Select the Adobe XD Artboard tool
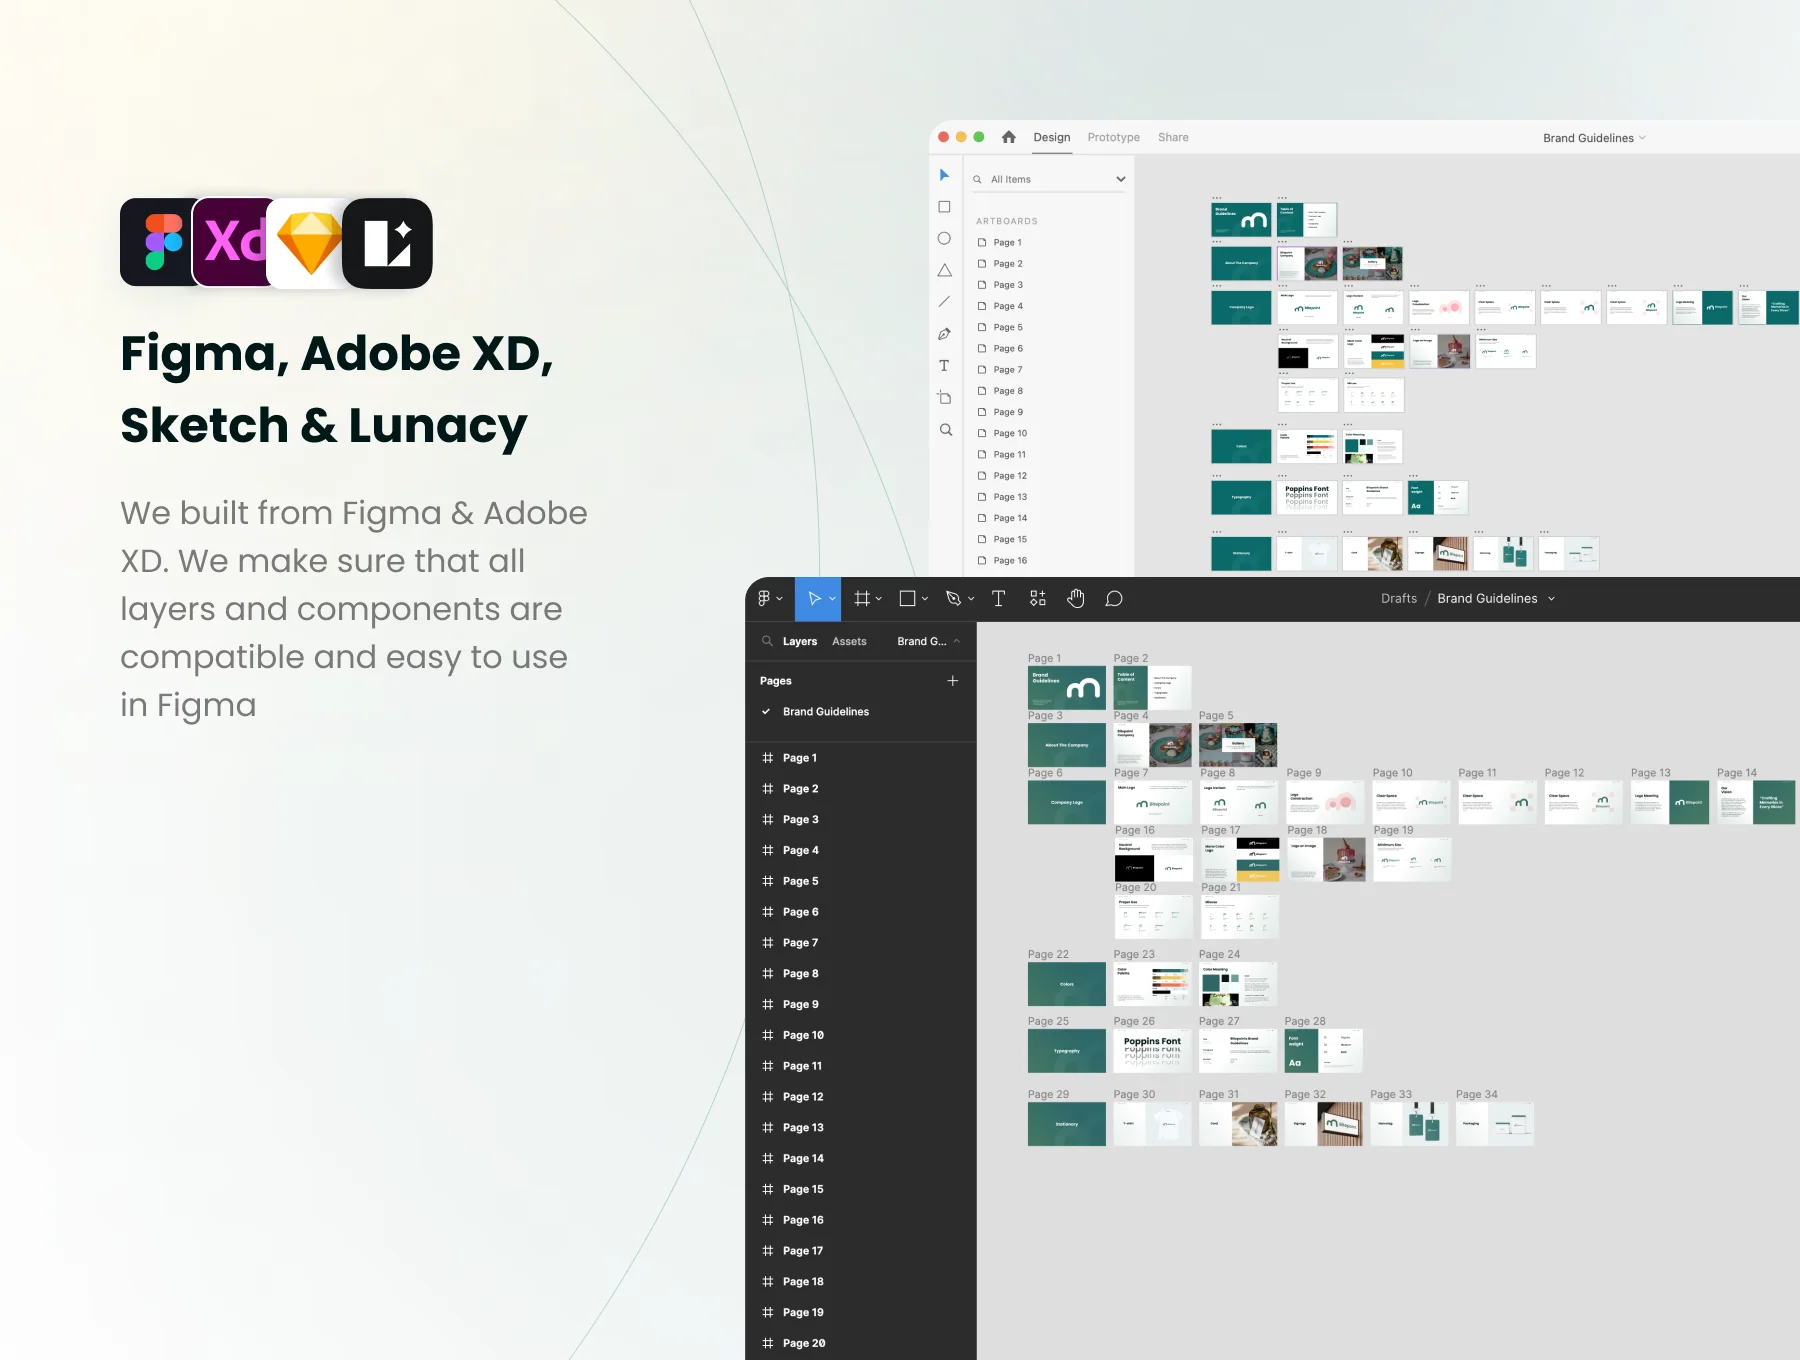The width and height of the screenshot is (1800, 1360). tap(944, 398)
